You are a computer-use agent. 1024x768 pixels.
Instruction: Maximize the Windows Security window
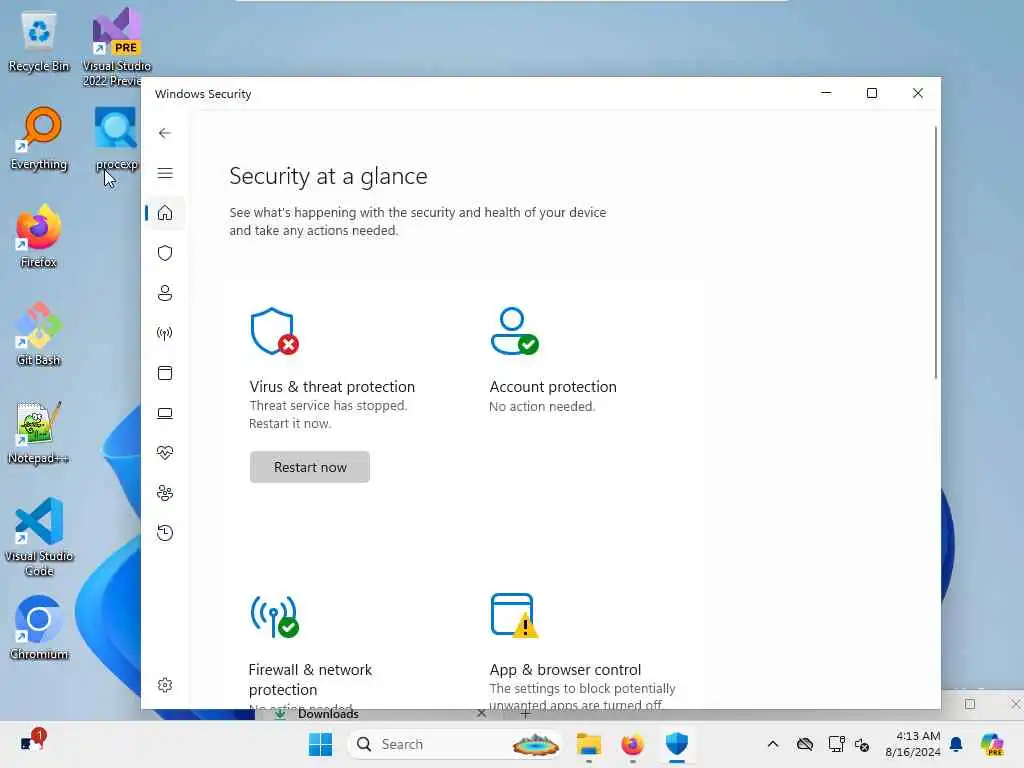[872, 93]
